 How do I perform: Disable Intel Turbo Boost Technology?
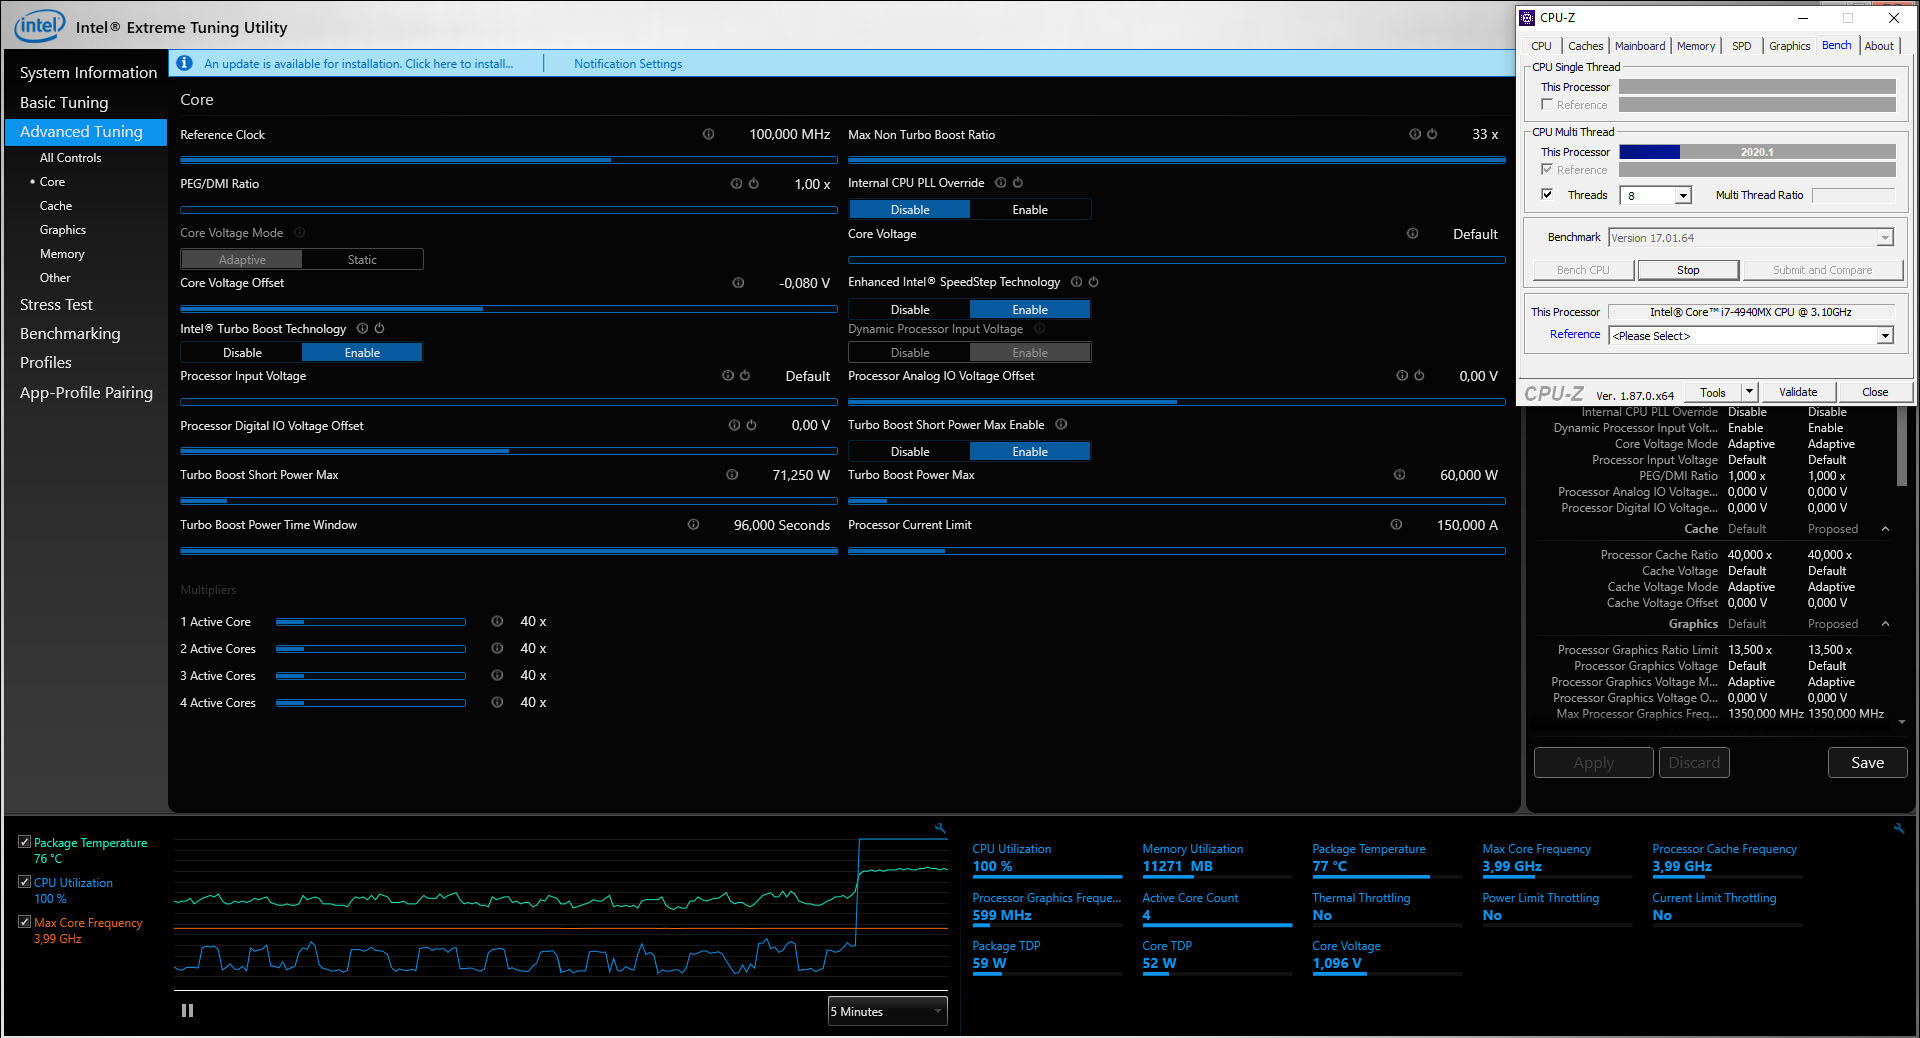pos(242,353)
